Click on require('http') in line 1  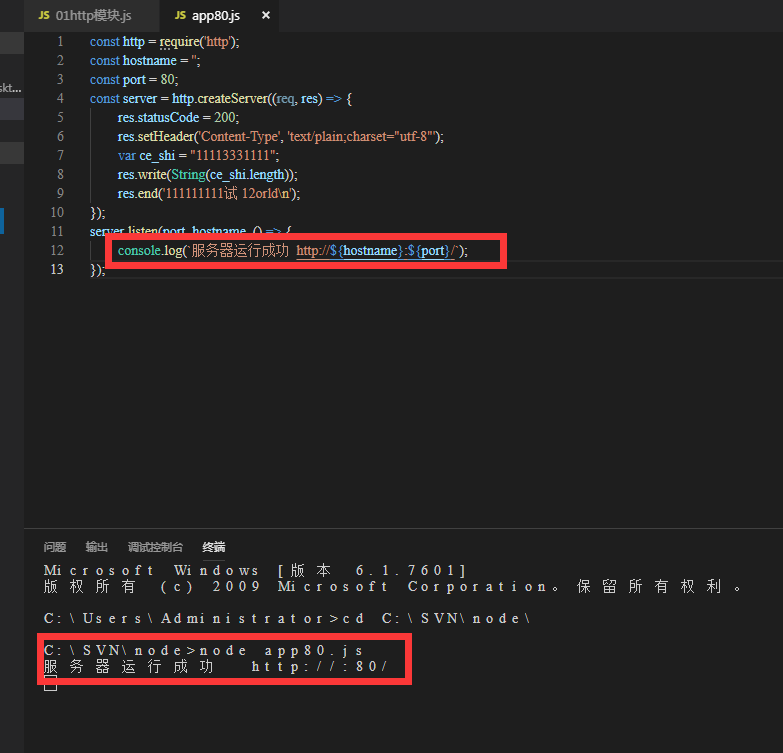pyautogui.click(x=197, y=41)
